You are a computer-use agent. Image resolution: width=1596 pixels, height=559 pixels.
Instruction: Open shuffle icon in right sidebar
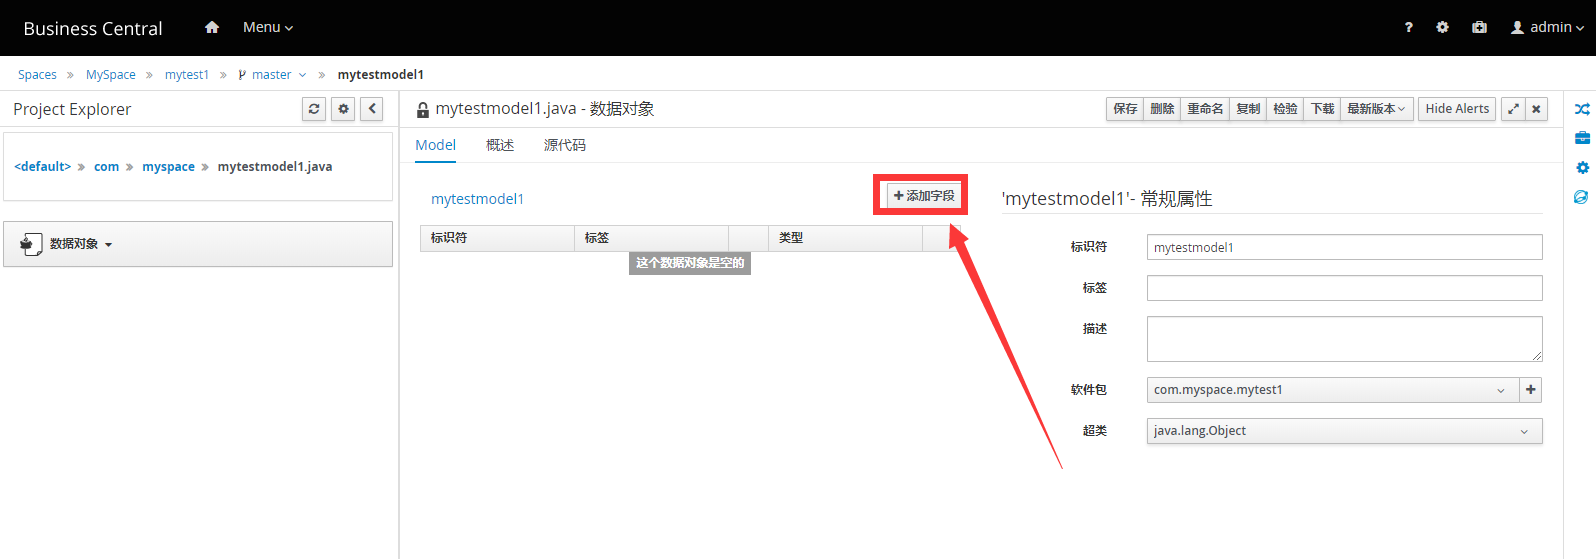tap(1582, 109)
